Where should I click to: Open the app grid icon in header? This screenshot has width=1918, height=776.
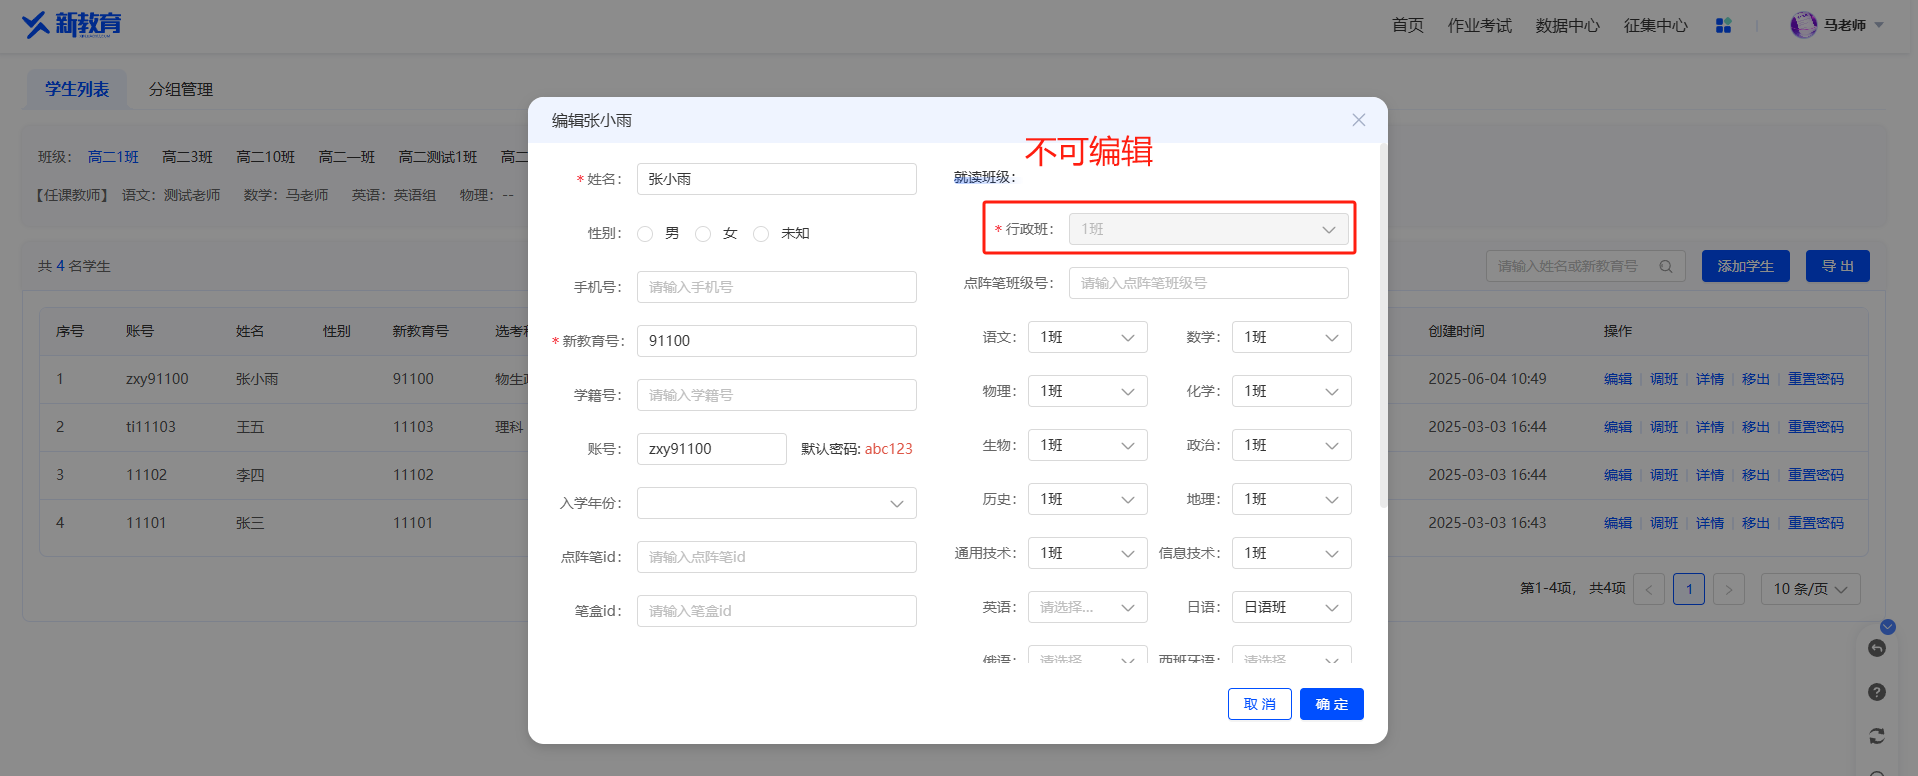tap(1723, 25)
